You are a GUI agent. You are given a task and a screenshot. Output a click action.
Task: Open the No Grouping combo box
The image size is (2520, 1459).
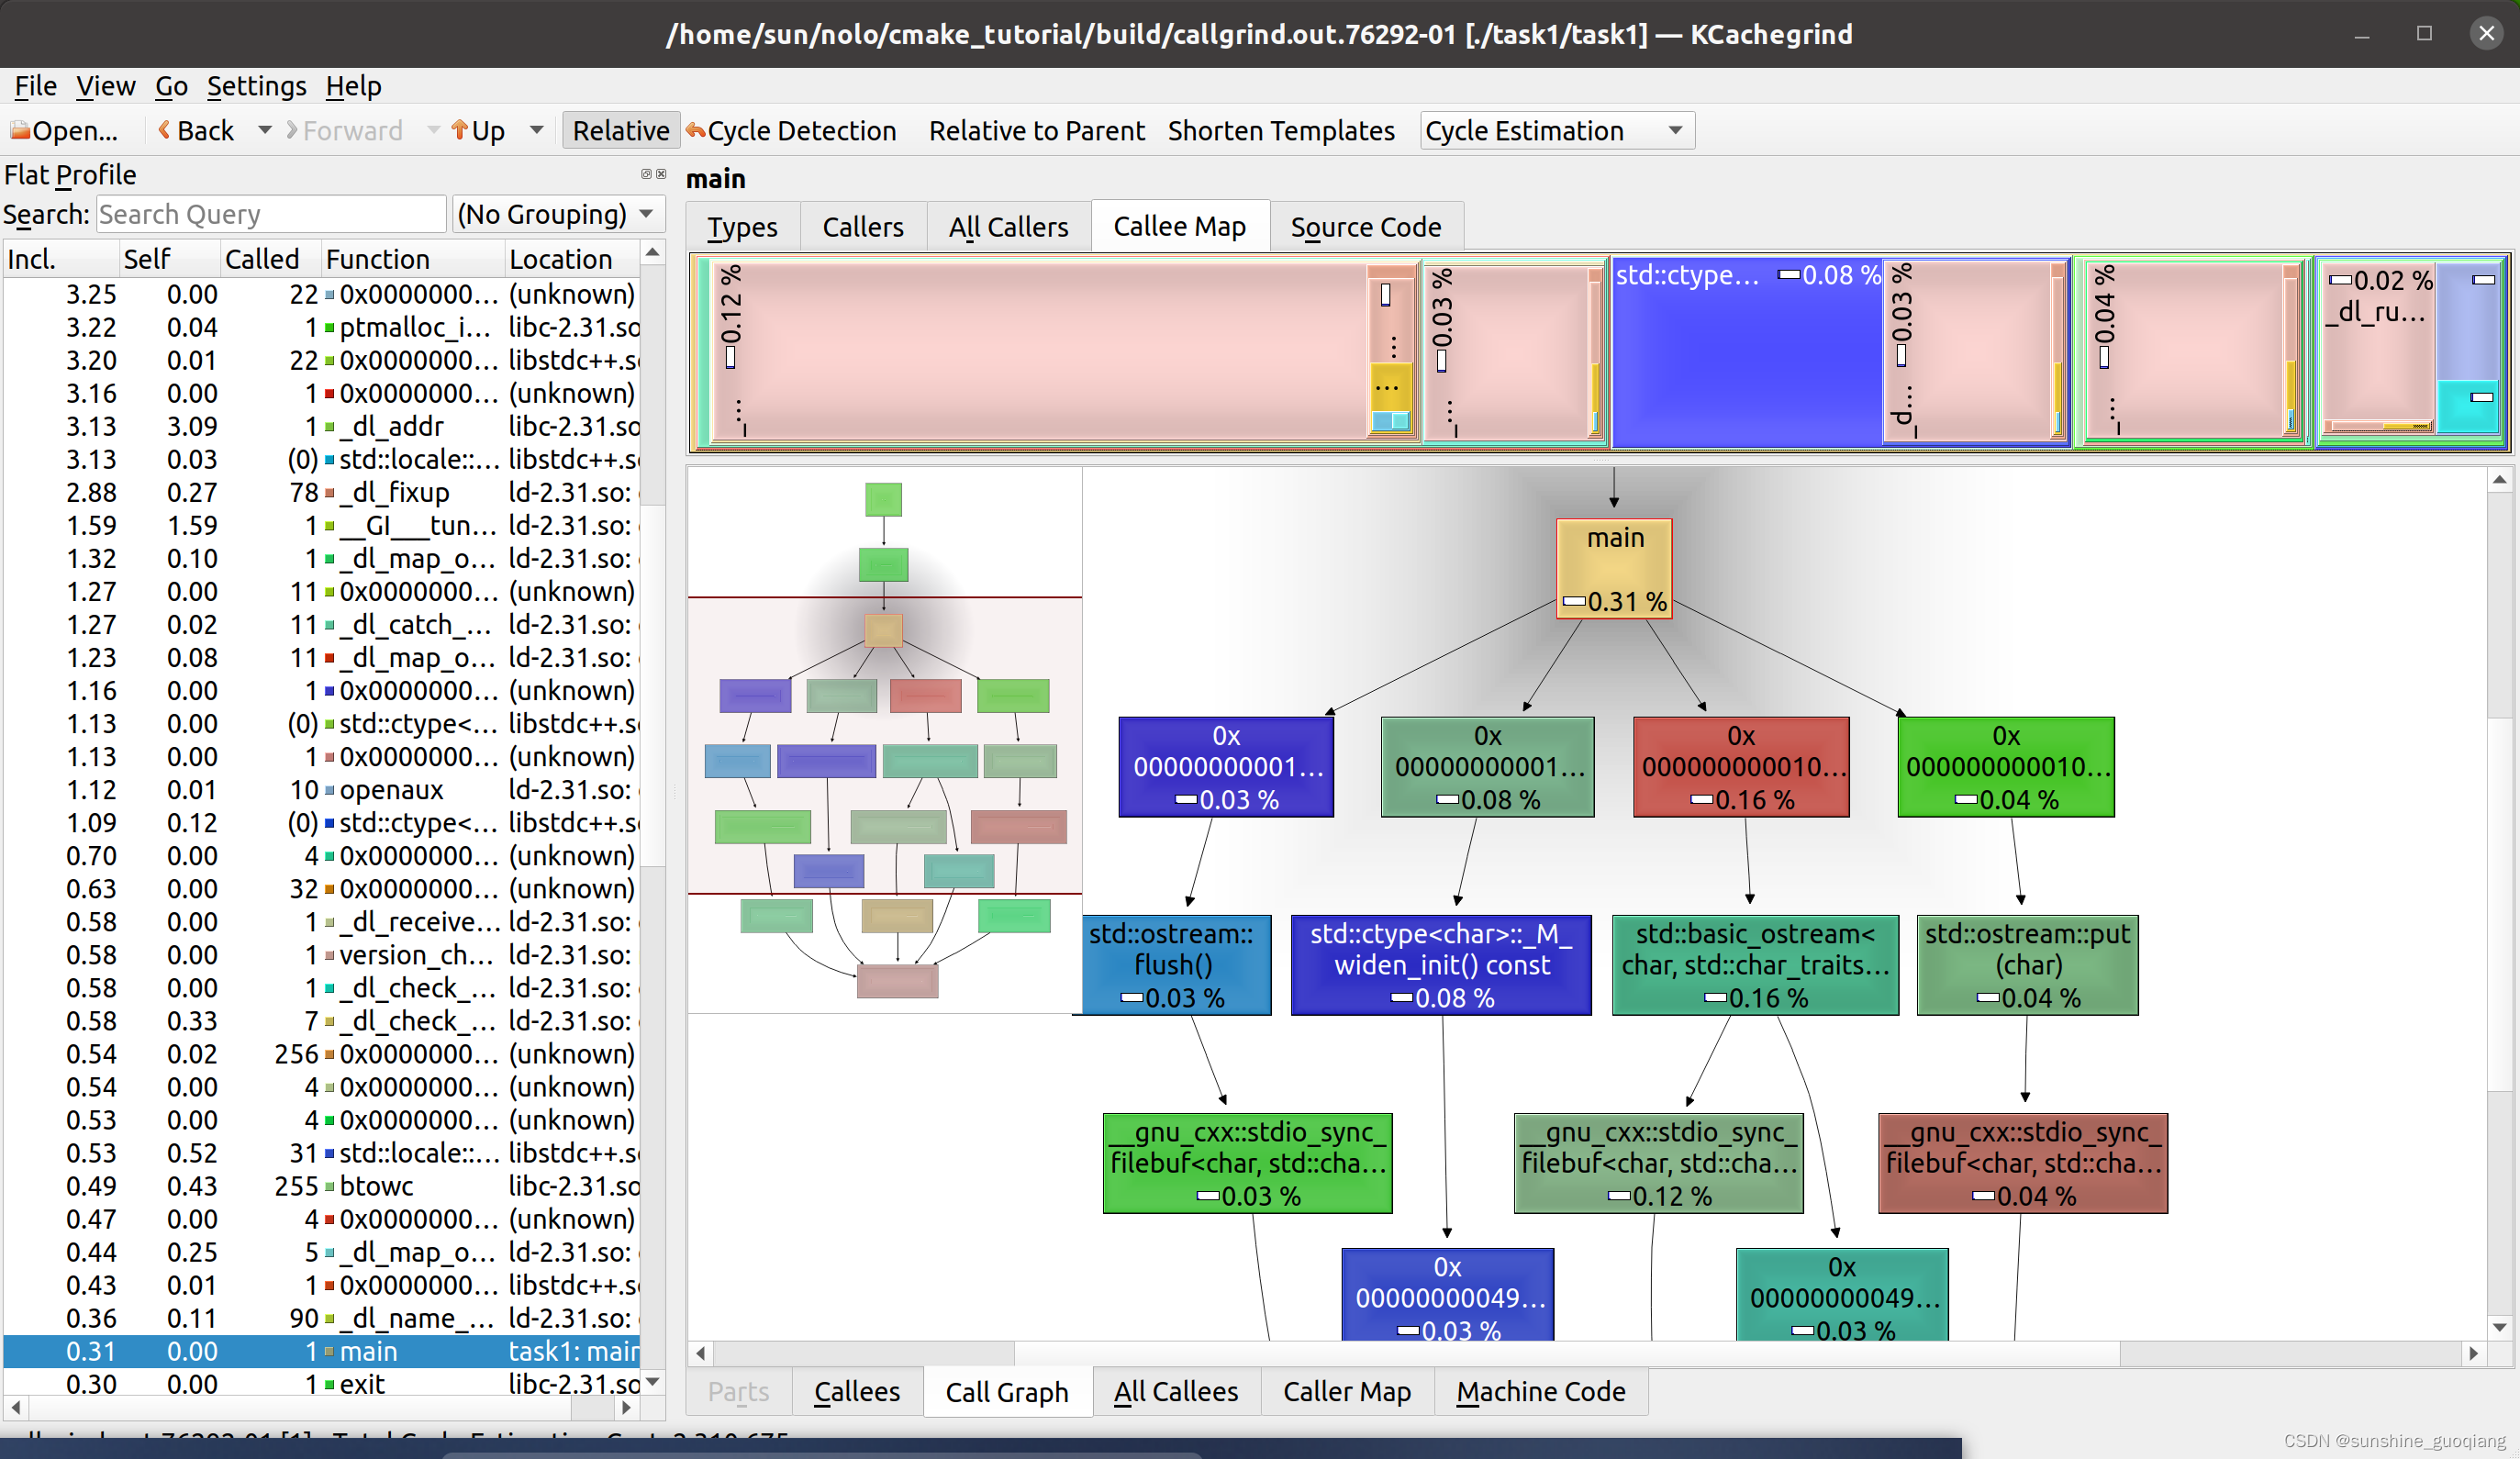pos(556,214)
